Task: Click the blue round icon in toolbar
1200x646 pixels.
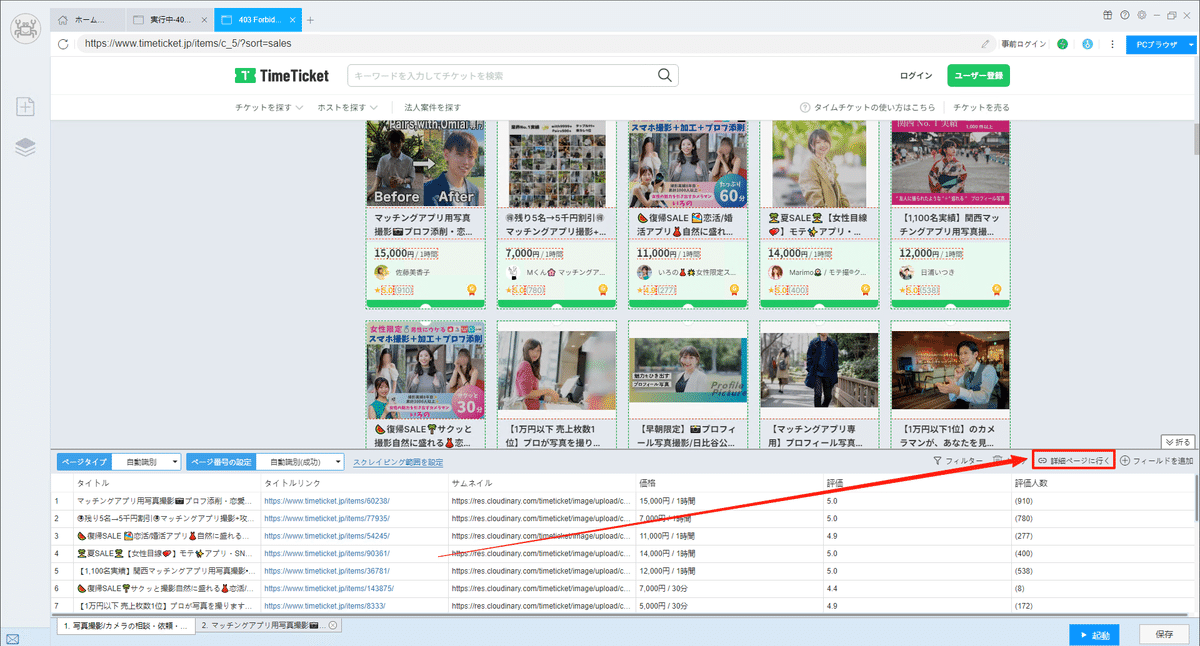Action: click(1087, 44)
